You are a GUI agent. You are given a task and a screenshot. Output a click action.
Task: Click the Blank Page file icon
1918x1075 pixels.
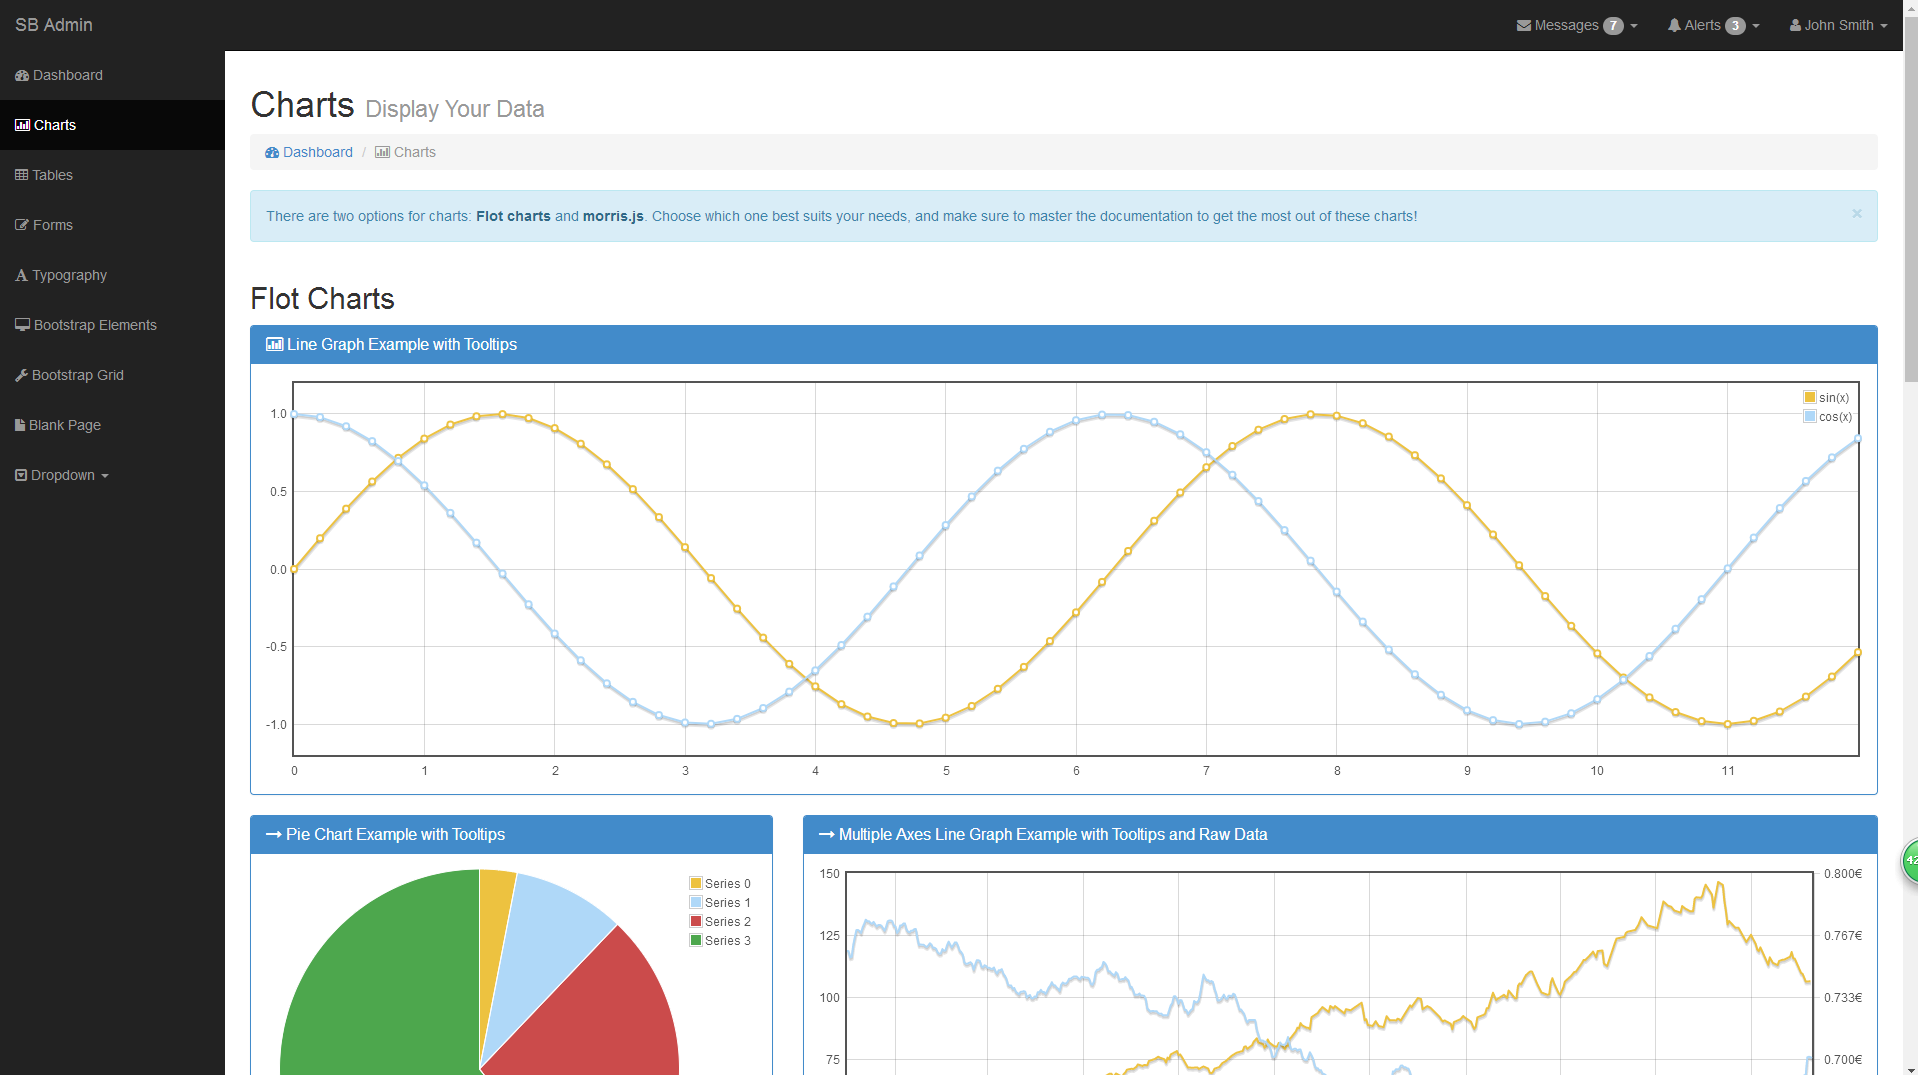(x=20, y=425)
